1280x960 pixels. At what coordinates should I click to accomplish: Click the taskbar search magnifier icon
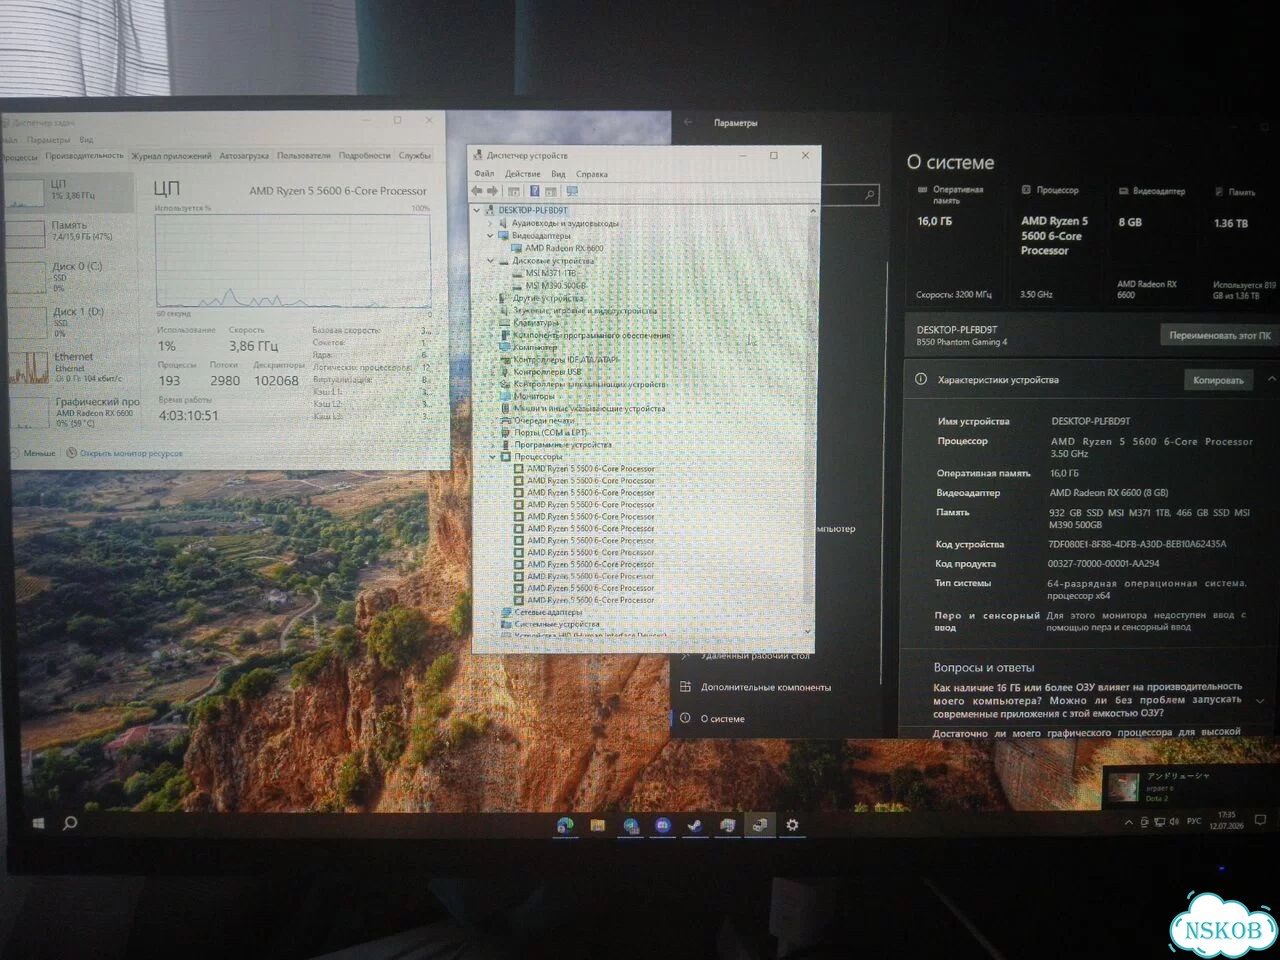70,823
